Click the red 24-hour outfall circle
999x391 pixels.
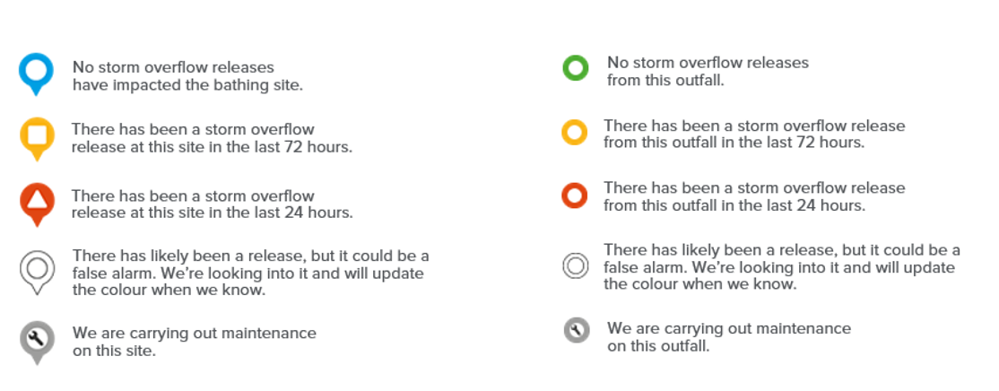point(574,196)
